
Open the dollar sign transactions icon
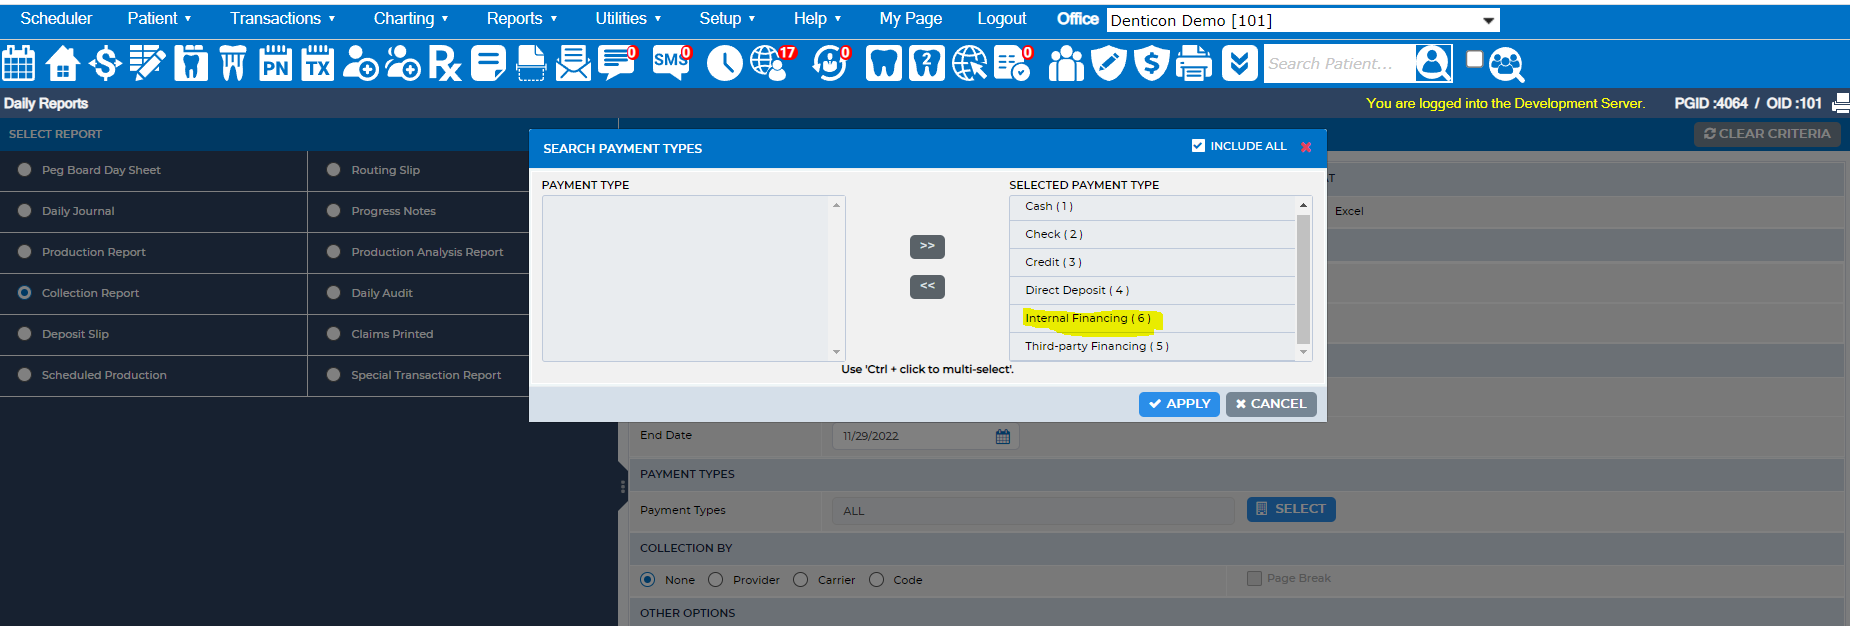(x=105, y=64)
